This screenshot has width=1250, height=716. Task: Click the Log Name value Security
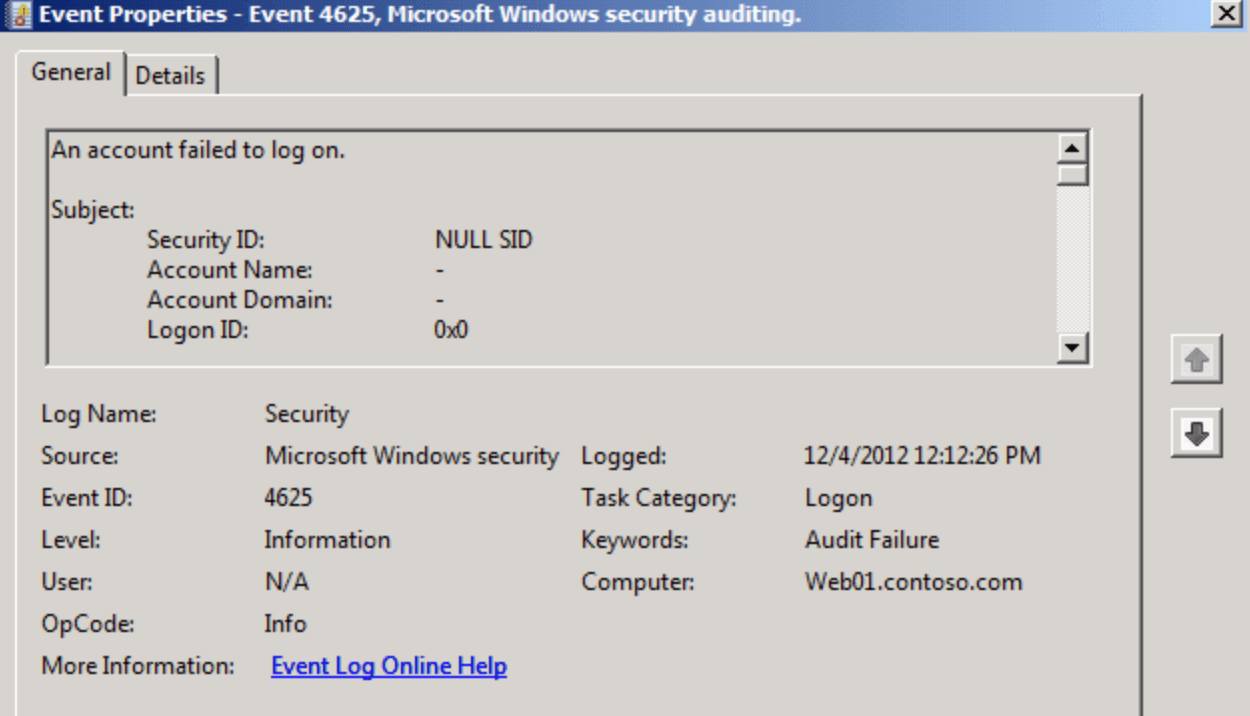coord(306,414)
